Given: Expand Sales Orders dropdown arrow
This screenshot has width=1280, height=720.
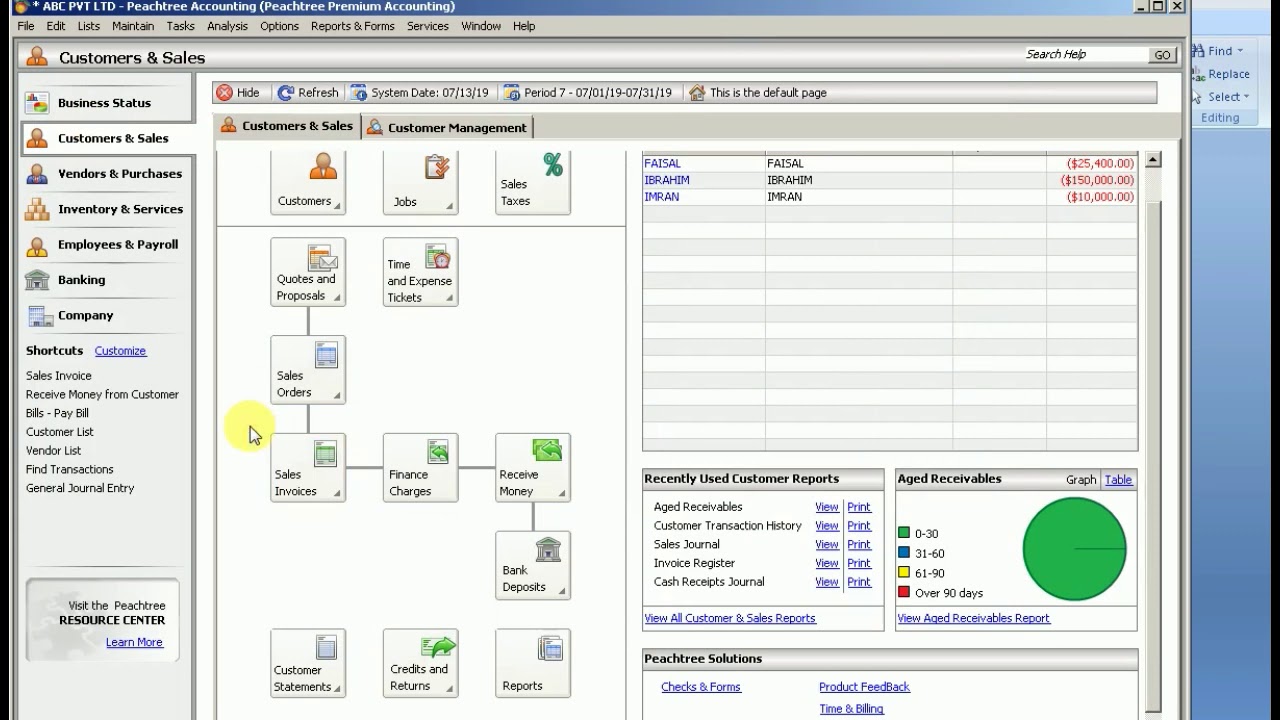Looking at the screenshot, I should 337,396.
